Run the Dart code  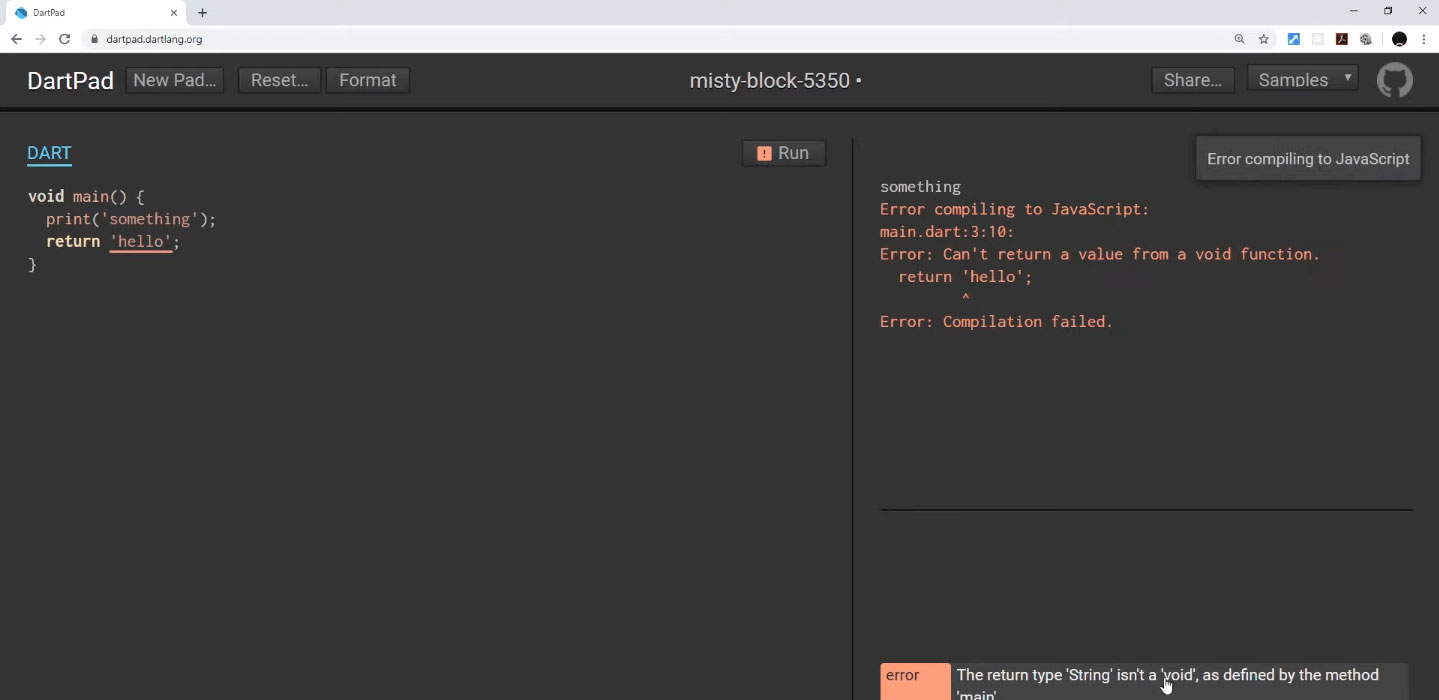[784, 153]
